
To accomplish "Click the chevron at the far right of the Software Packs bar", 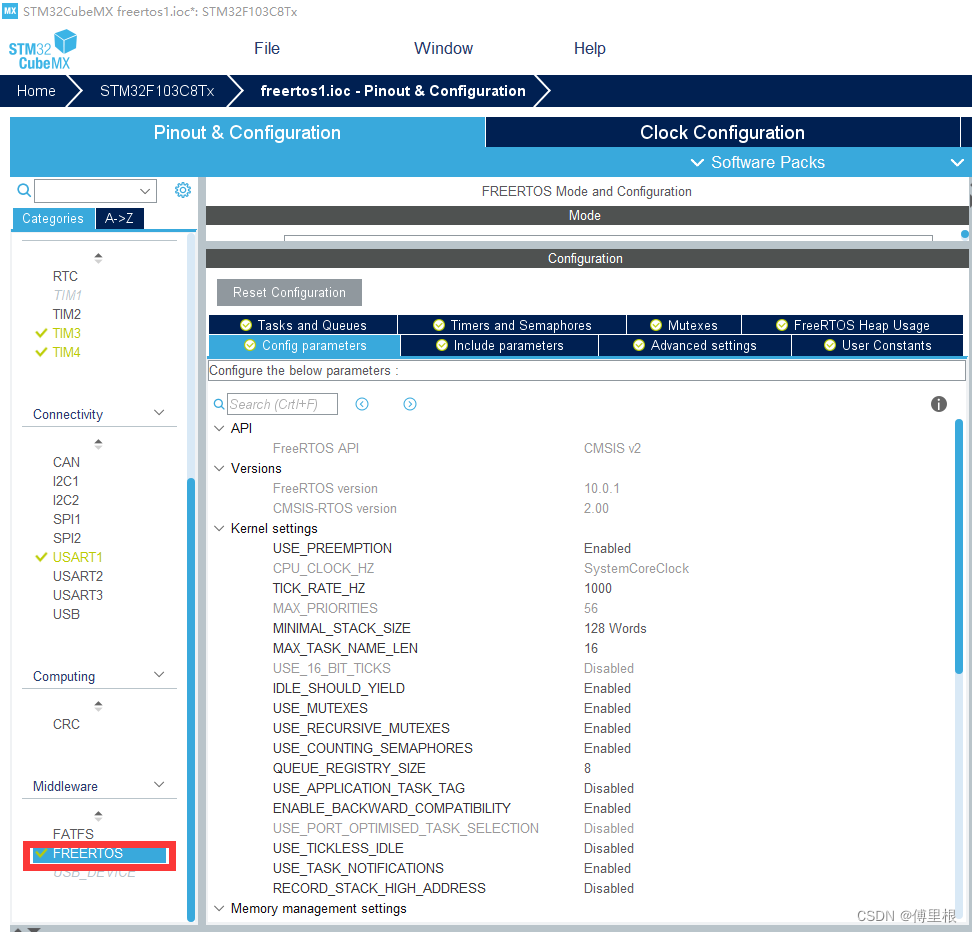I will pos(957,162).
